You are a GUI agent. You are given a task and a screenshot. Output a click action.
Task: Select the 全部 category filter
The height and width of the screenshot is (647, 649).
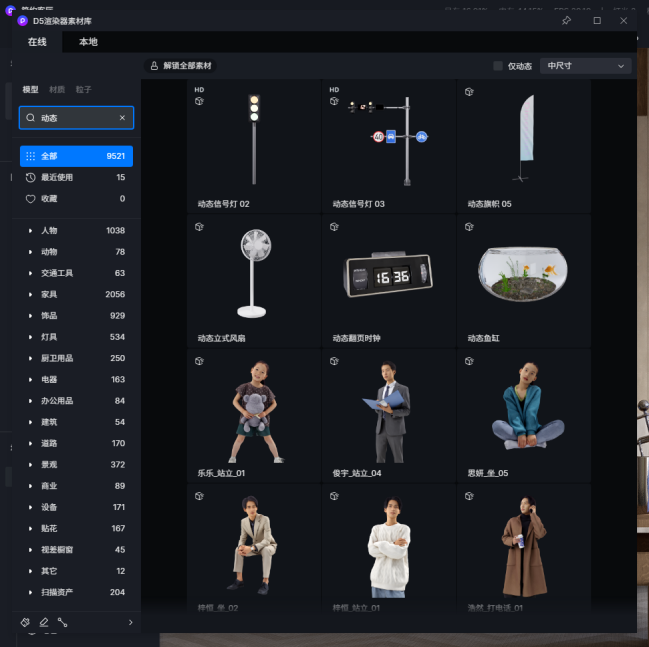tap(76, 156)
